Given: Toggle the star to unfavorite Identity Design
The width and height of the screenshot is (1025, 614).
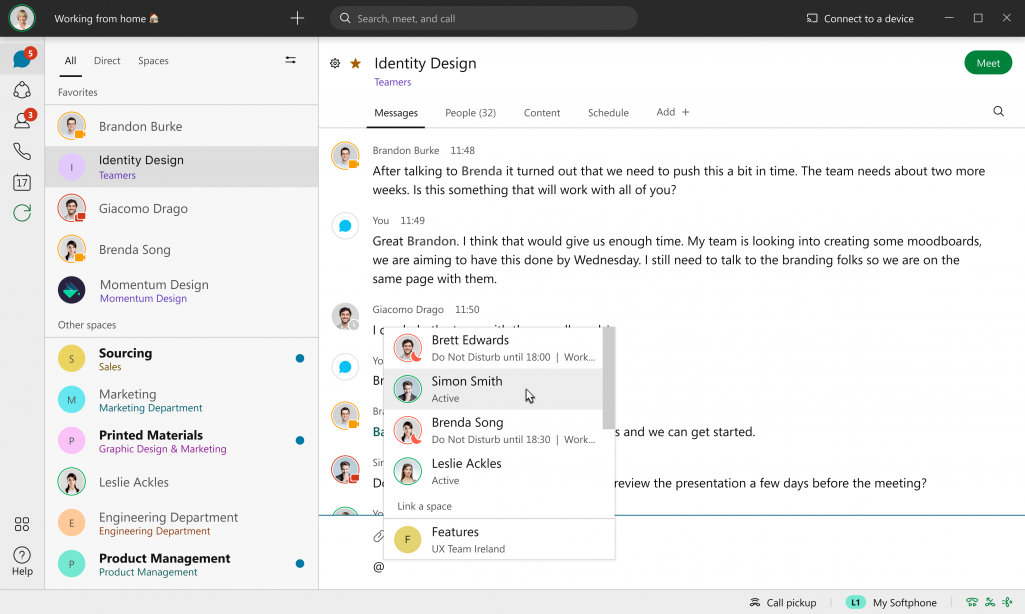Looking at the screenshot, I should [x=356, y=63].
